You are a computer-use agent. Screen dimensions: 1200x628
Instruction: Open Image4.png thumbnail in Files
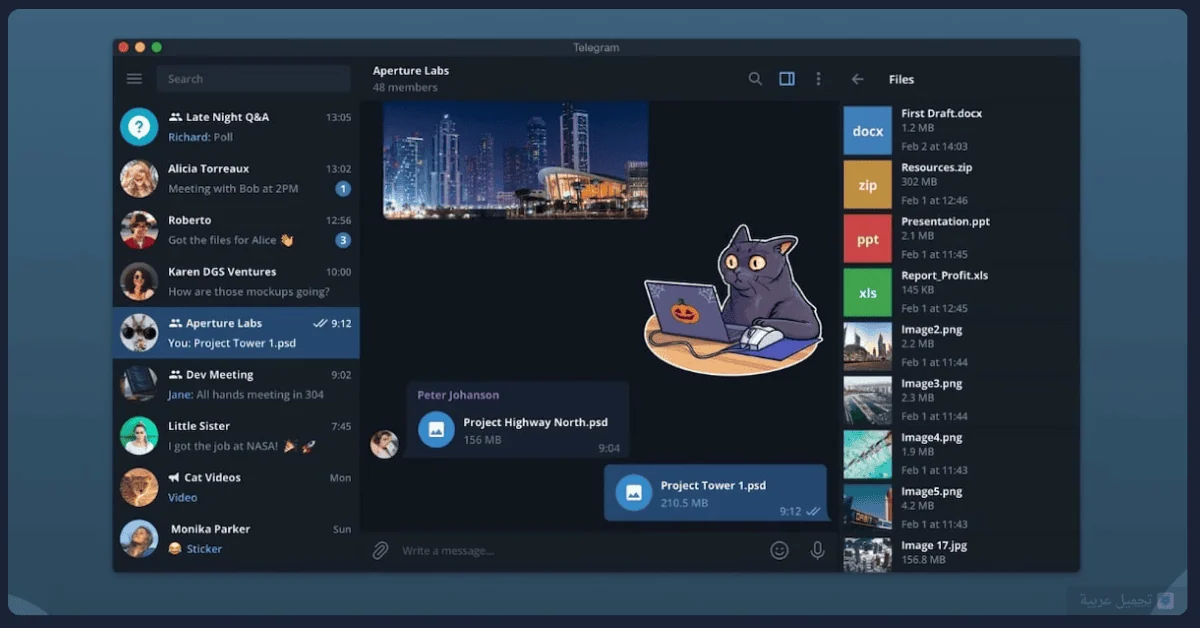point(867,455)
